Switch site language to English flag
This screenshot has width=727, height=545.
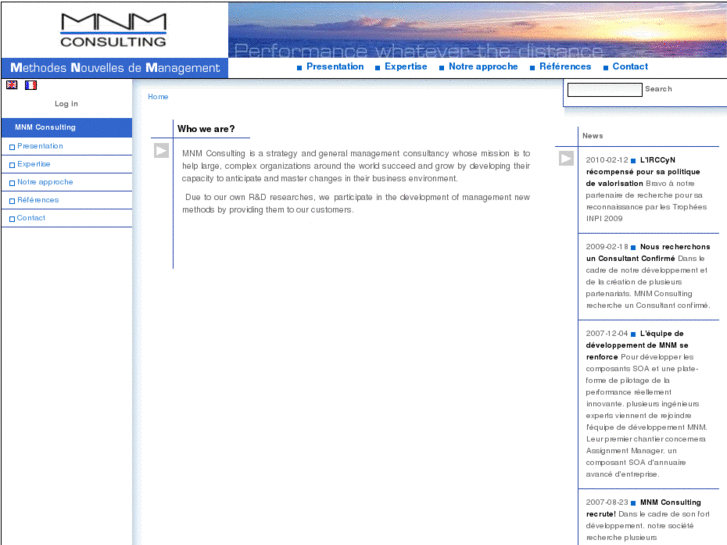click(12, 85)
